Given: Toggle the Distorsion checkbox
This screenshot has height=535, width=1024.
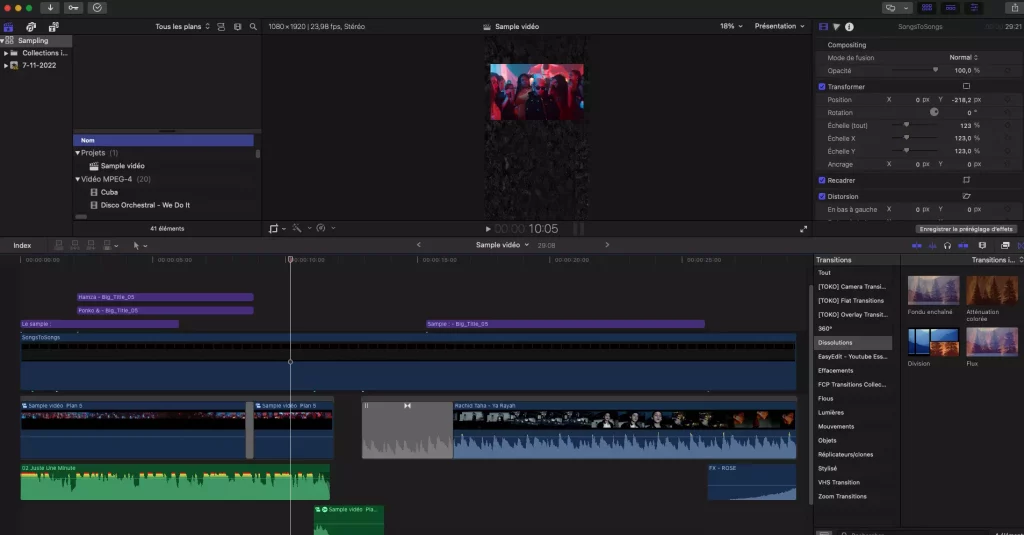Looking at the screenshot, I should click(822, 196).
